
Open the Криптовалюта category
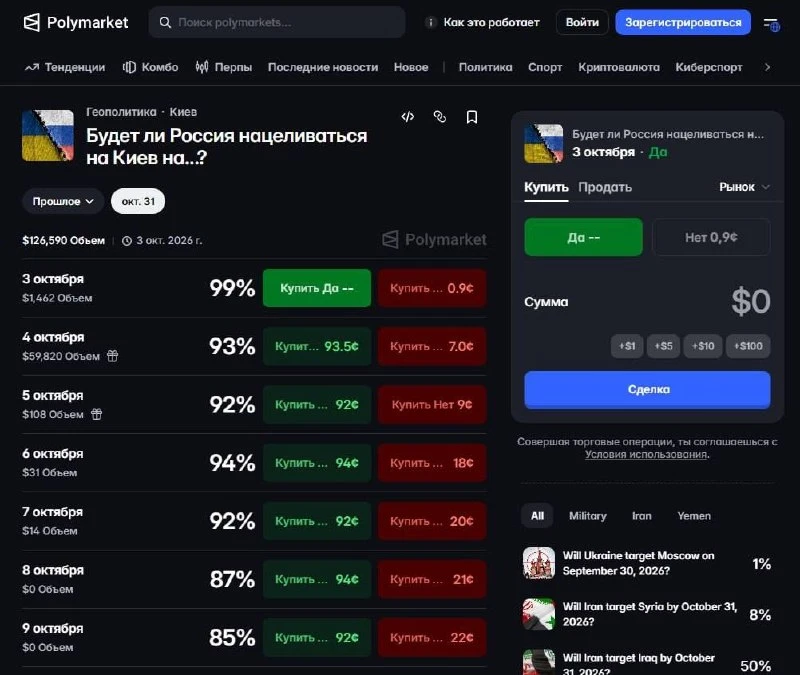pos(618,67)
